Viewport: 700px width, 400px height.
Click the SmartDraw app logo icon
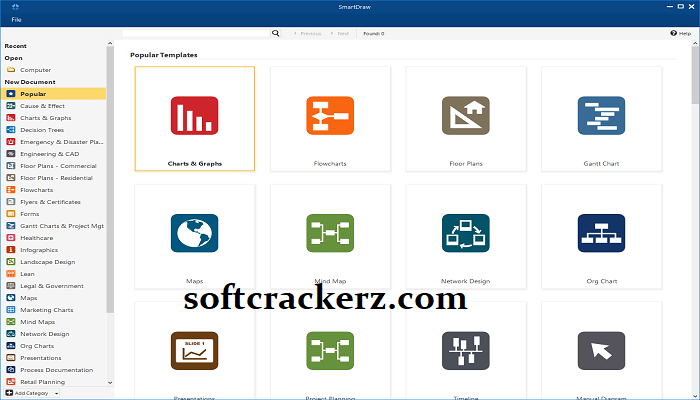[x=16, y=7]
